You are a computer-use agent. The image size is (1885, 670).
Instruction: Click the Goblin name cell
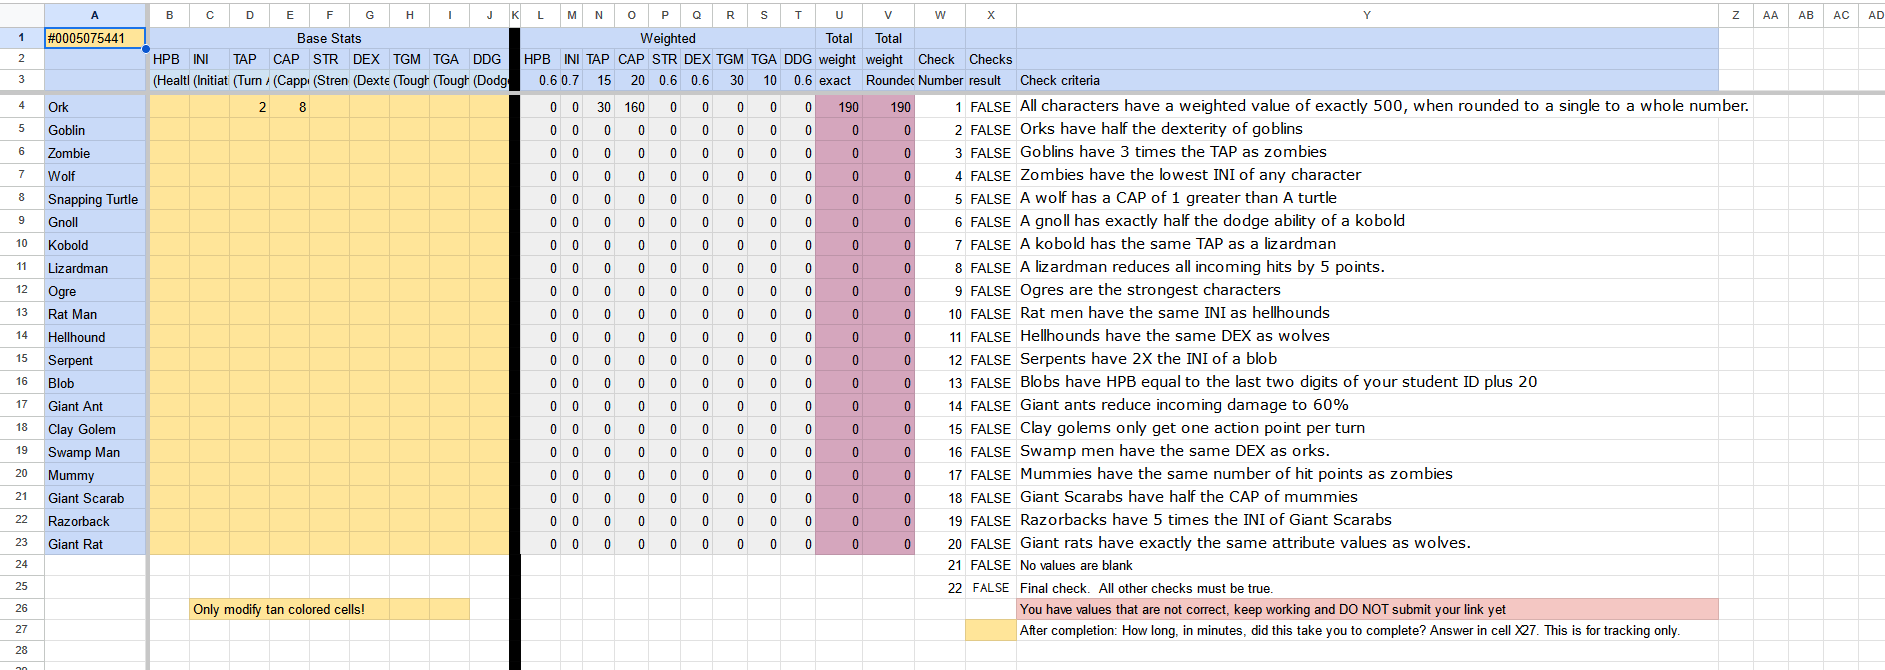tap(95, 130)
